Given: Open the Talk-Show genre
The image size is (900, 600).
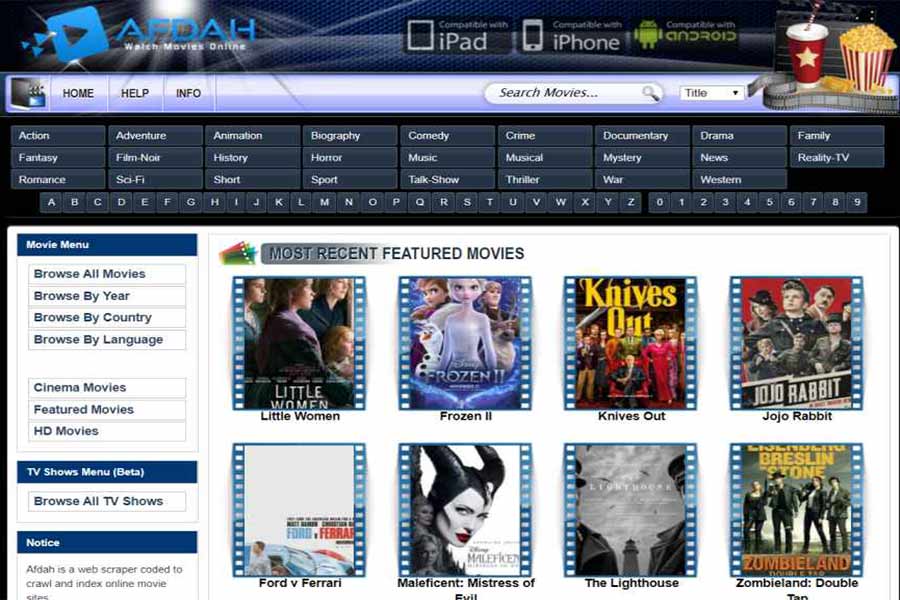Looking at the screenshot, I should 447,180.
